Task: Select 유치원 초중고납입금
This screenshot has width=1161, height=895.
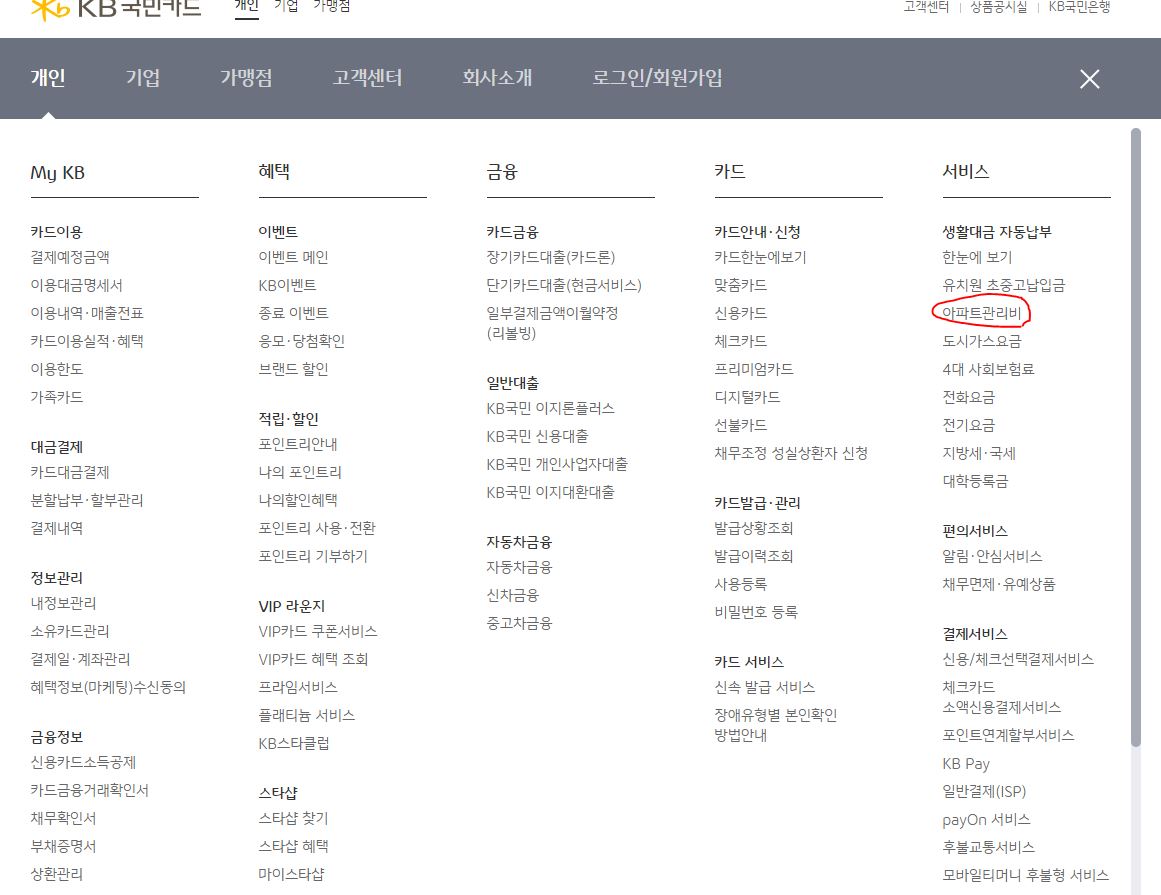Action: coord(1003,285)
